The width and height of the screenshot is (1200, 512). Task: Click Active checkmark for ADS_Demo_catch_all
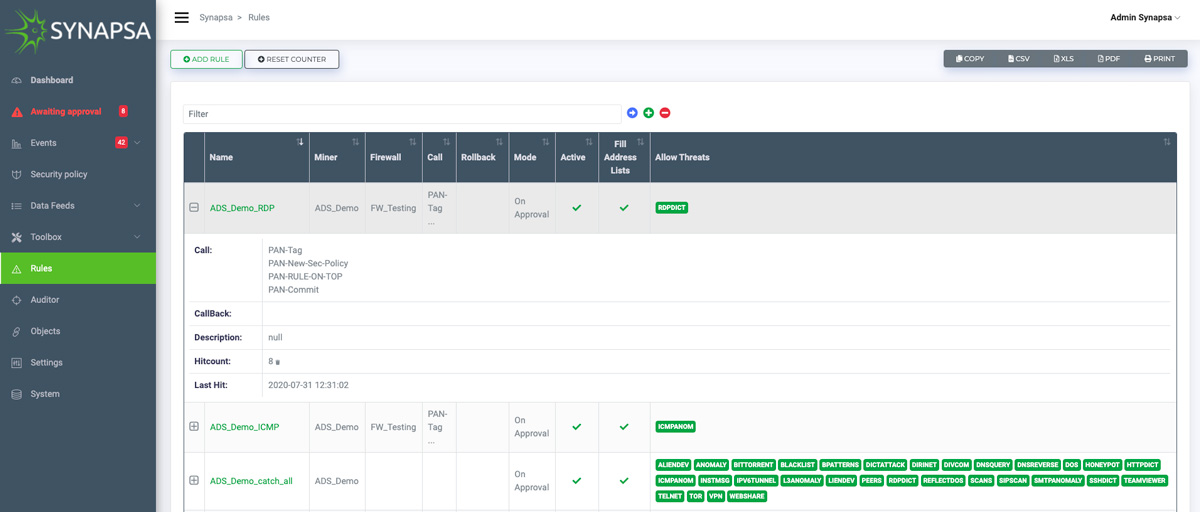tap(576, 481)
